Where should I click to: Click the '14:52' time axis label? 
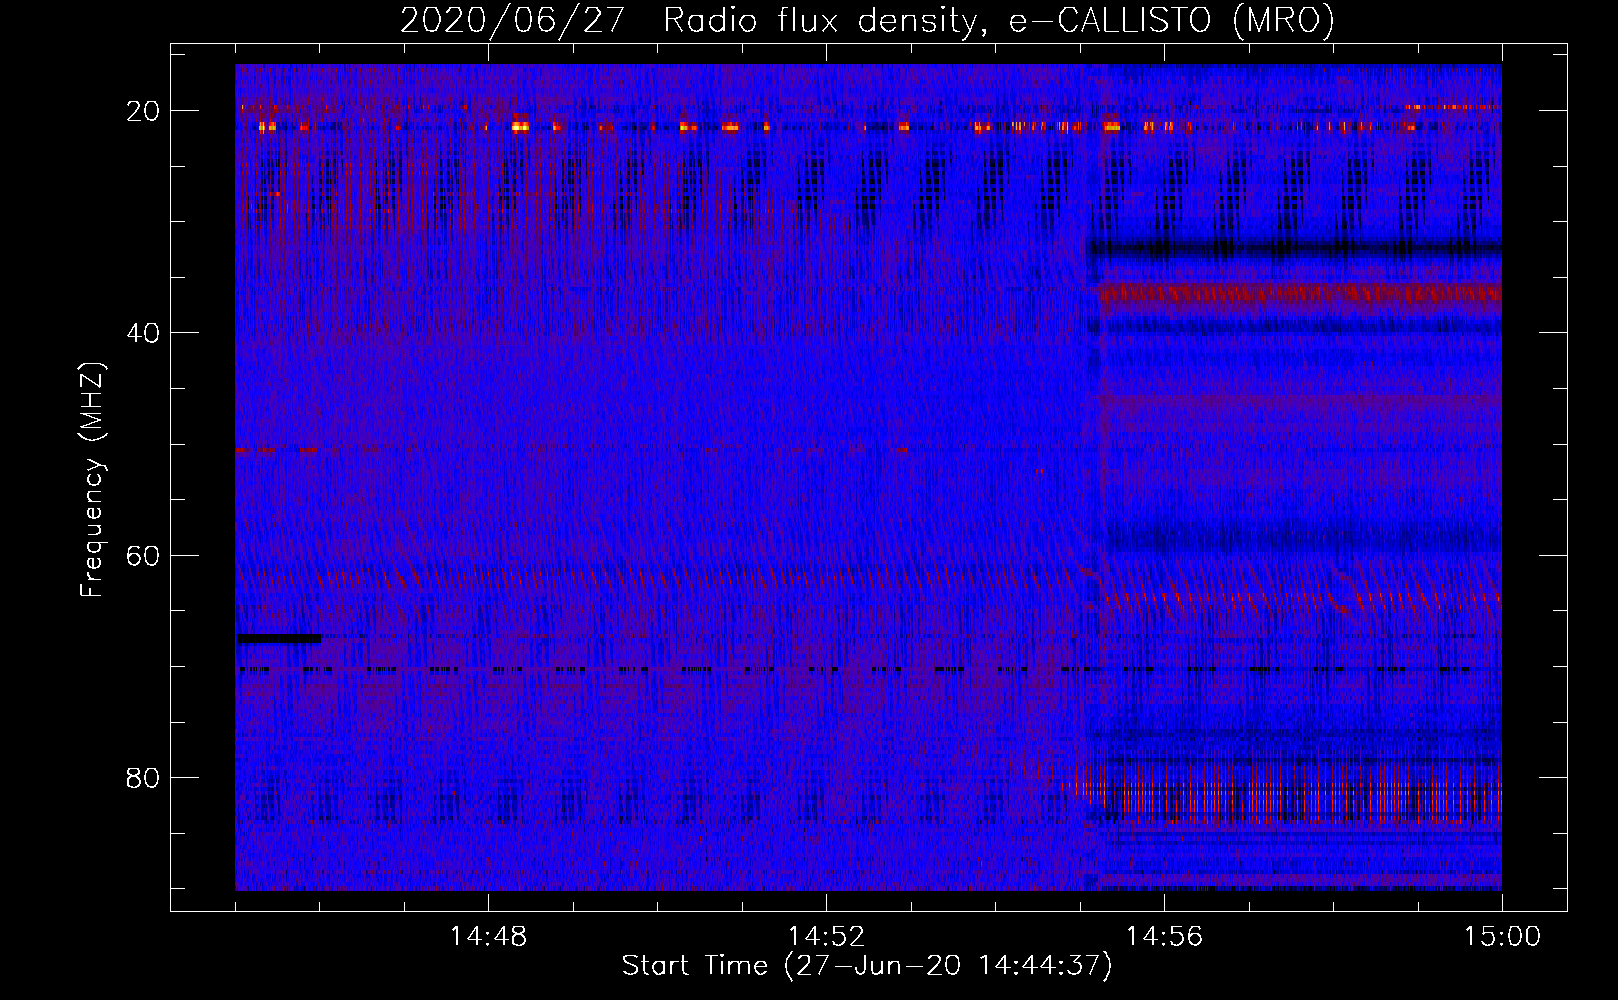[826, 937]
